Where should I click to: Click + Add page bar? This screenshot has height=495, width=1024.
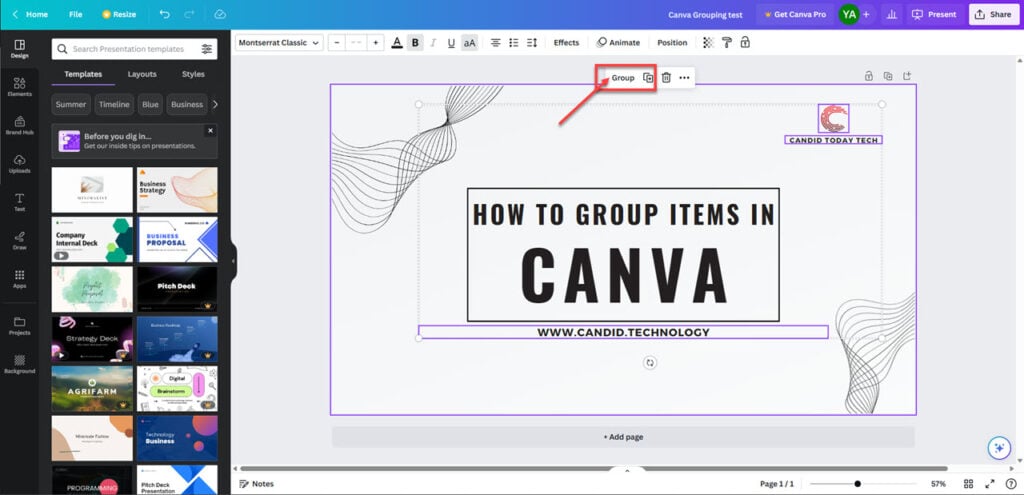(x=623, y=437)
